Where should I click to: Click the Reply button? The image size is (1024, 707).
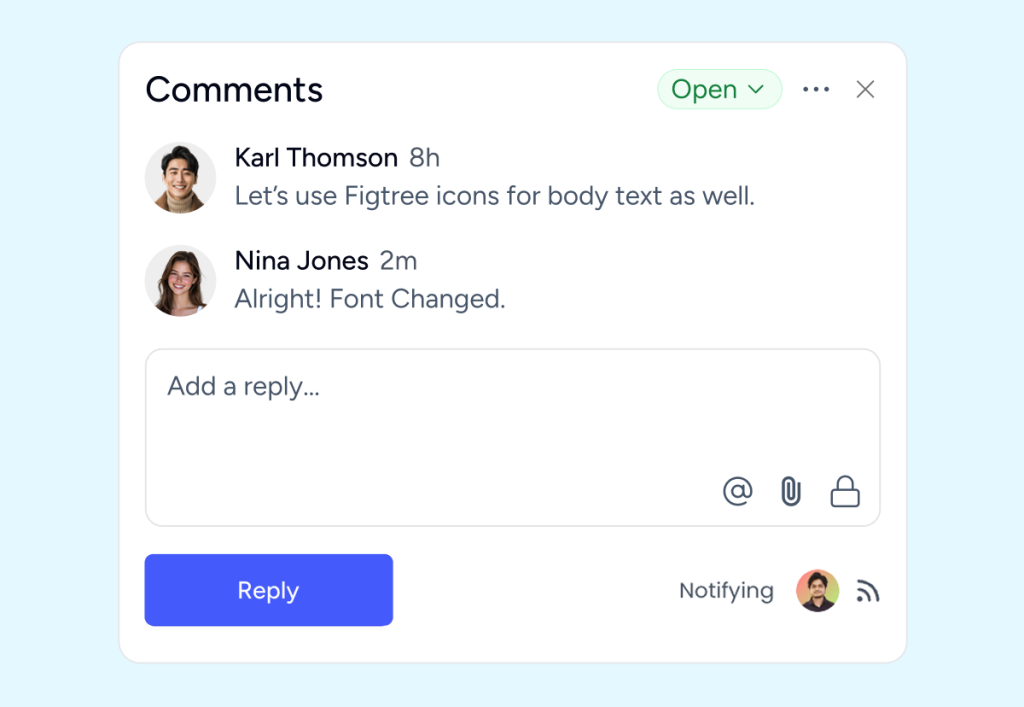click(x=268, y=590)
